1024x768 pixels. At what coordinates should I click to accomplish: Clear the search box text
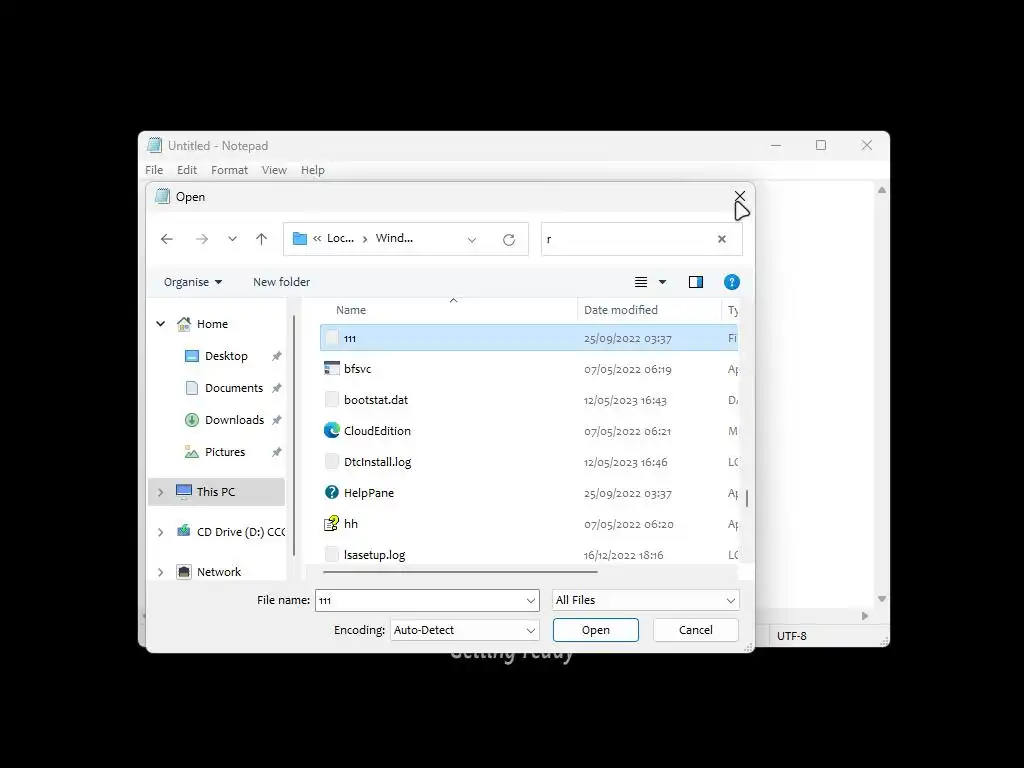722,239
